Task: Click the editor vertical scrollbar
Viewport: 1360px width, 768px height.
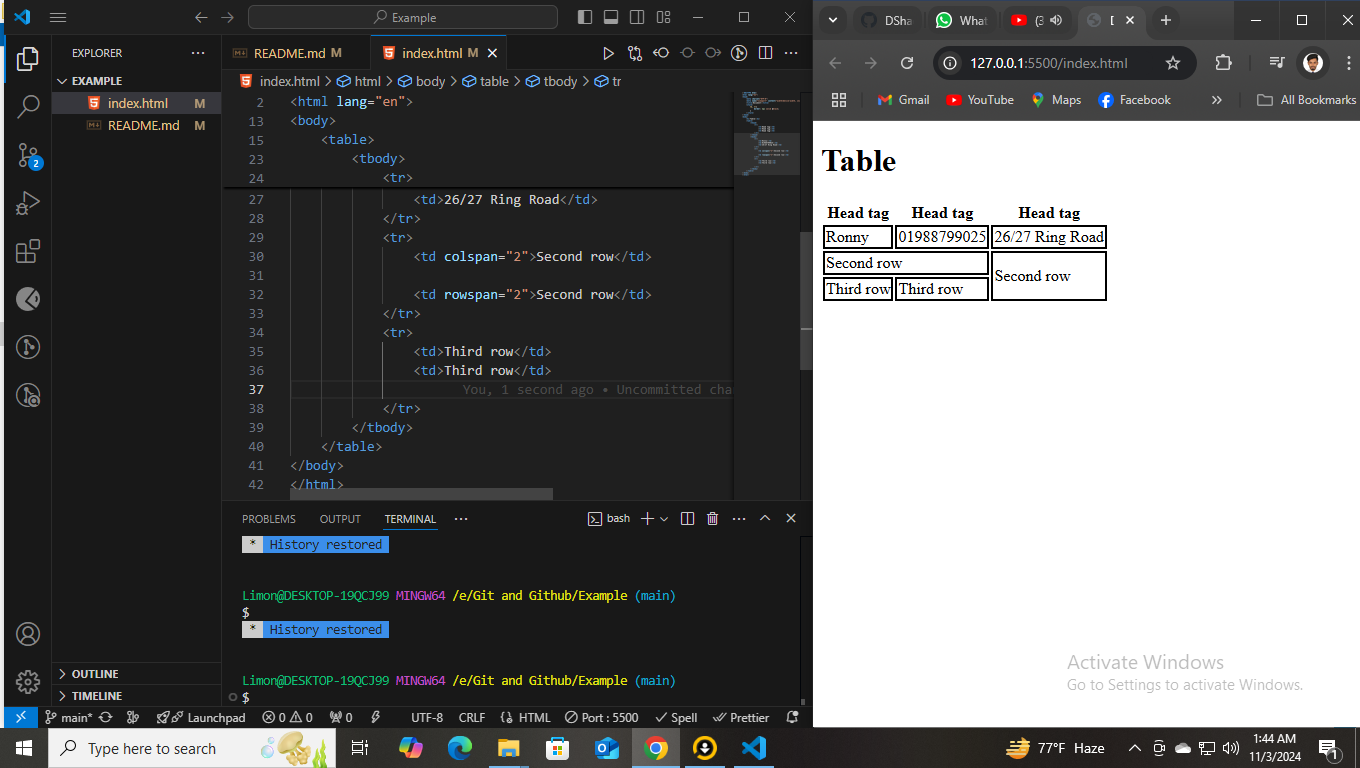Action: (x=806, y=300)
